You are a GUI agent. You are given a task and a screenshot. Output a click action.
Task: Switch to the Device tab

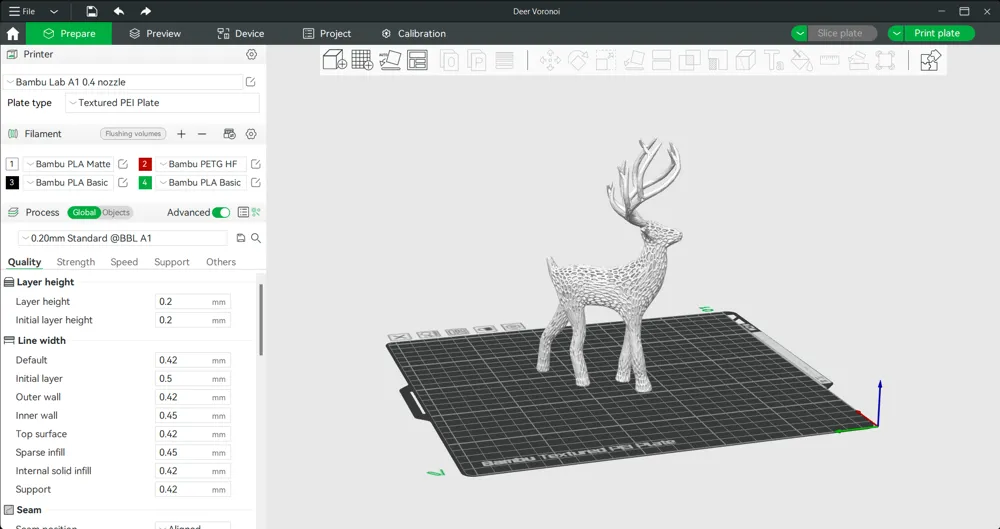[x=240, y=33]
